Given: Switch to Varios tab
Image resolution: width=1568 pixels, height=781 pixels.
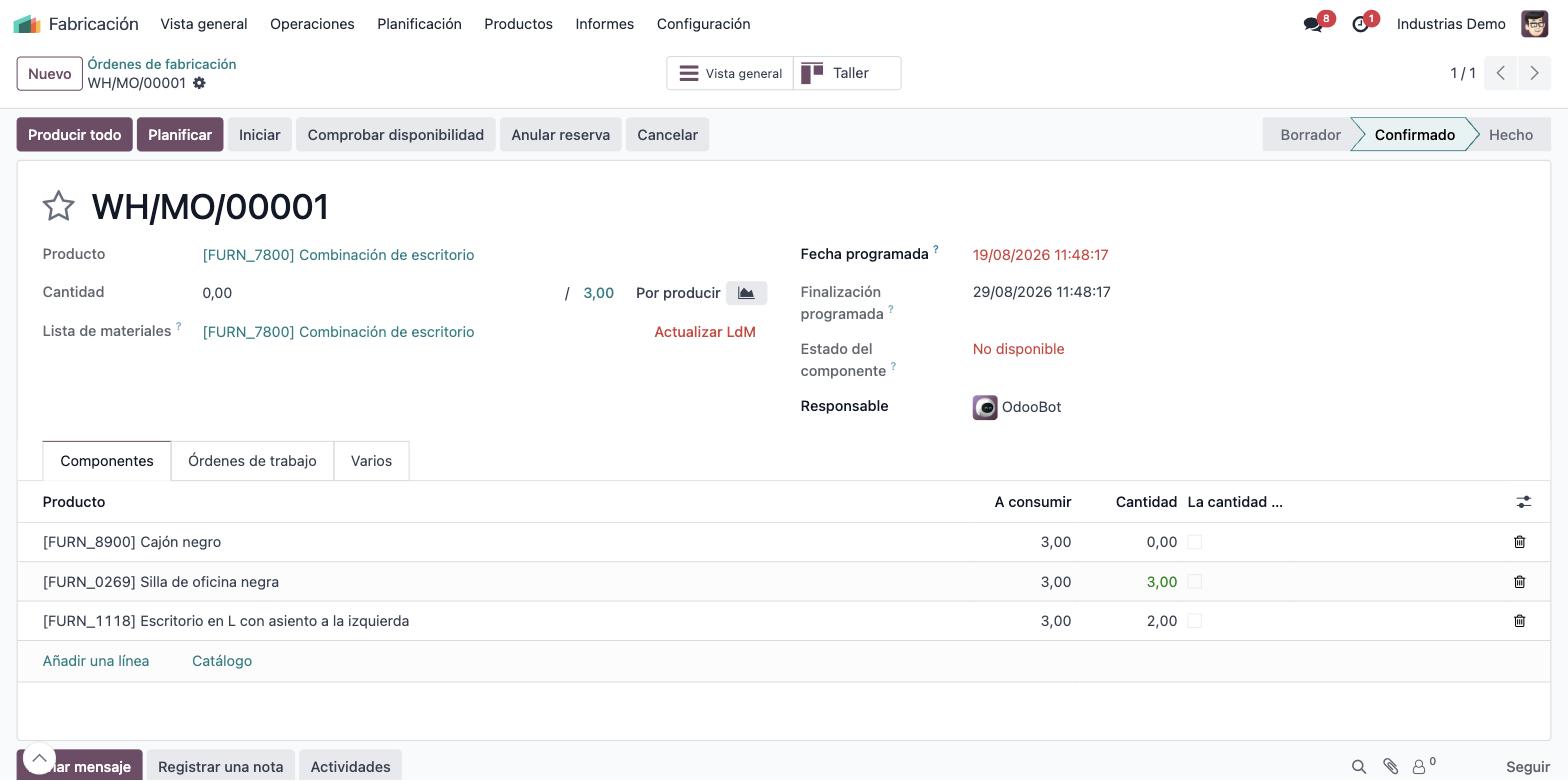Looking at the screenshot, I should [371, 461].
